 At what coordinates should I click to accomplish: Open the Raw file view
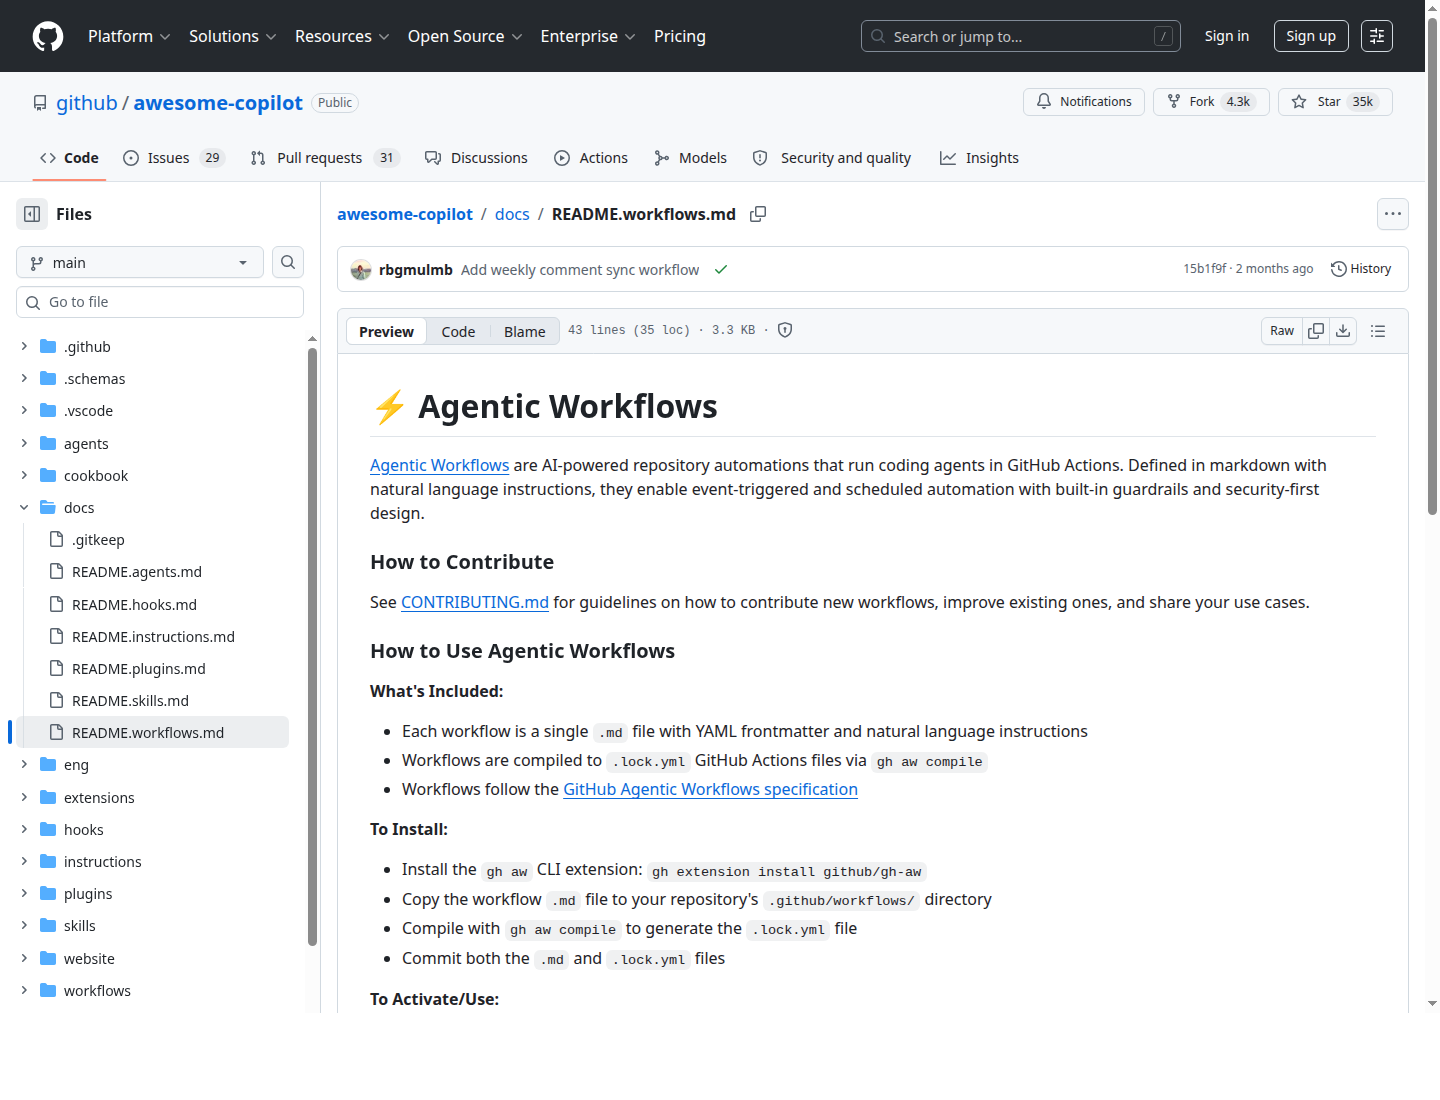pyautogui.click(x=1282, y=331)
